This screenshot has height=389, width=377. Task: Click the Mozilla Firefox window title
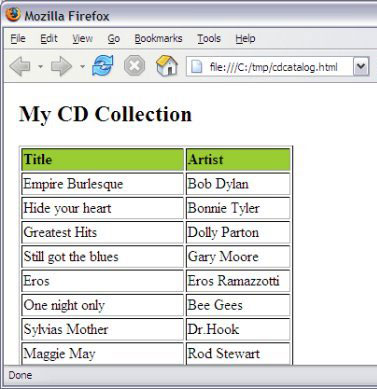tap(67, 16)
